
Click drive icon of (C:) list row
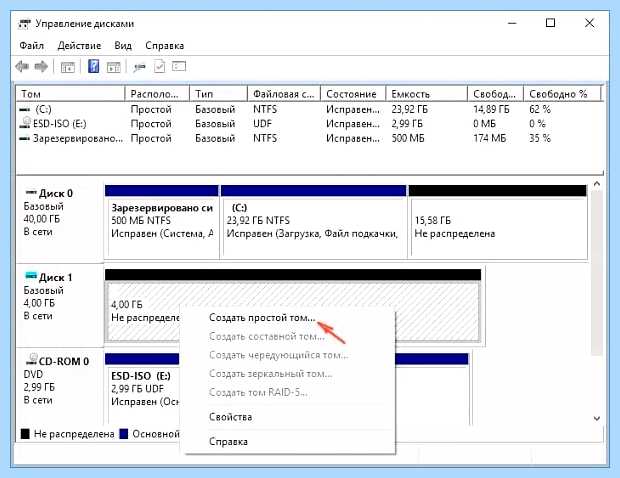(25, 110)
